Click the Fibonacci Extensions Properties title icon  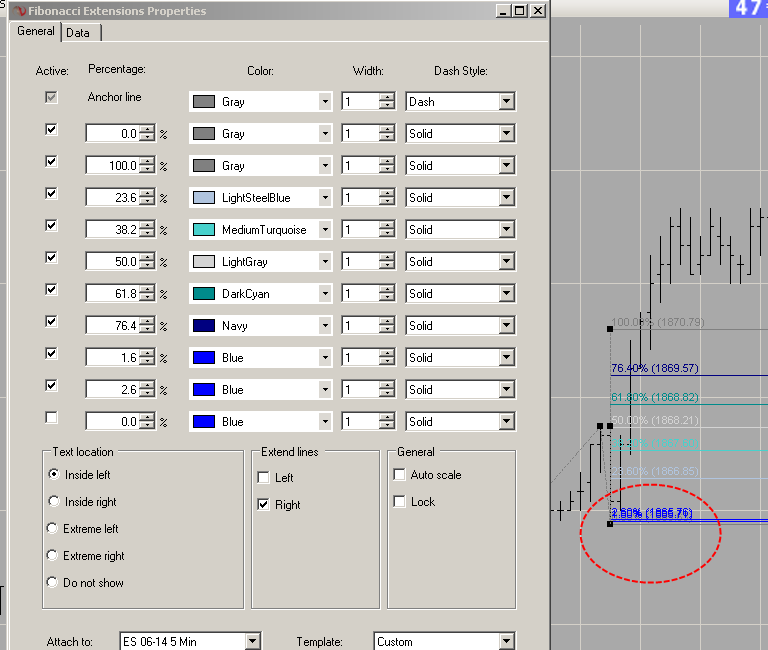click(x=20, y=11)
